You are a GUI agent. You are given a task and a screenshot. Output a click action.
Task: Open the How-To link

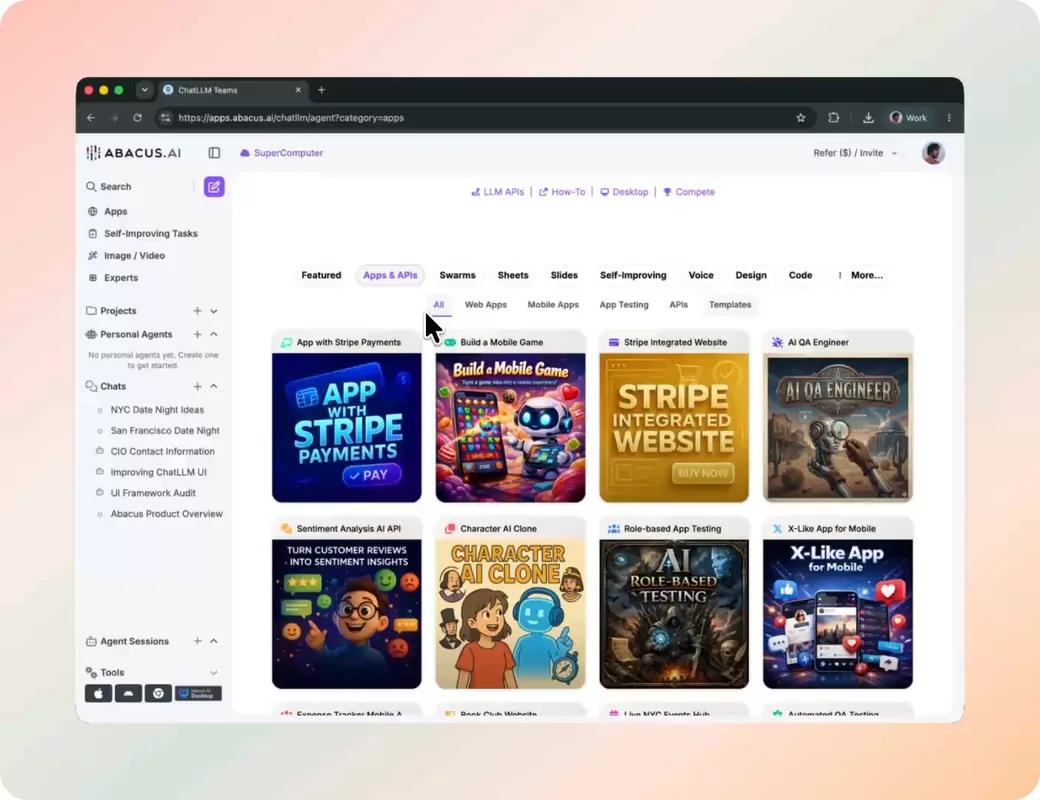tap(562, 192)
